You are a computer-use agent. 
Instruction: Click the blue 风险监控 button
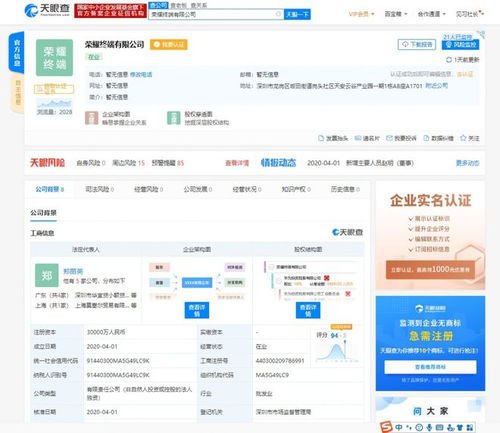click(x=460, y=45)
